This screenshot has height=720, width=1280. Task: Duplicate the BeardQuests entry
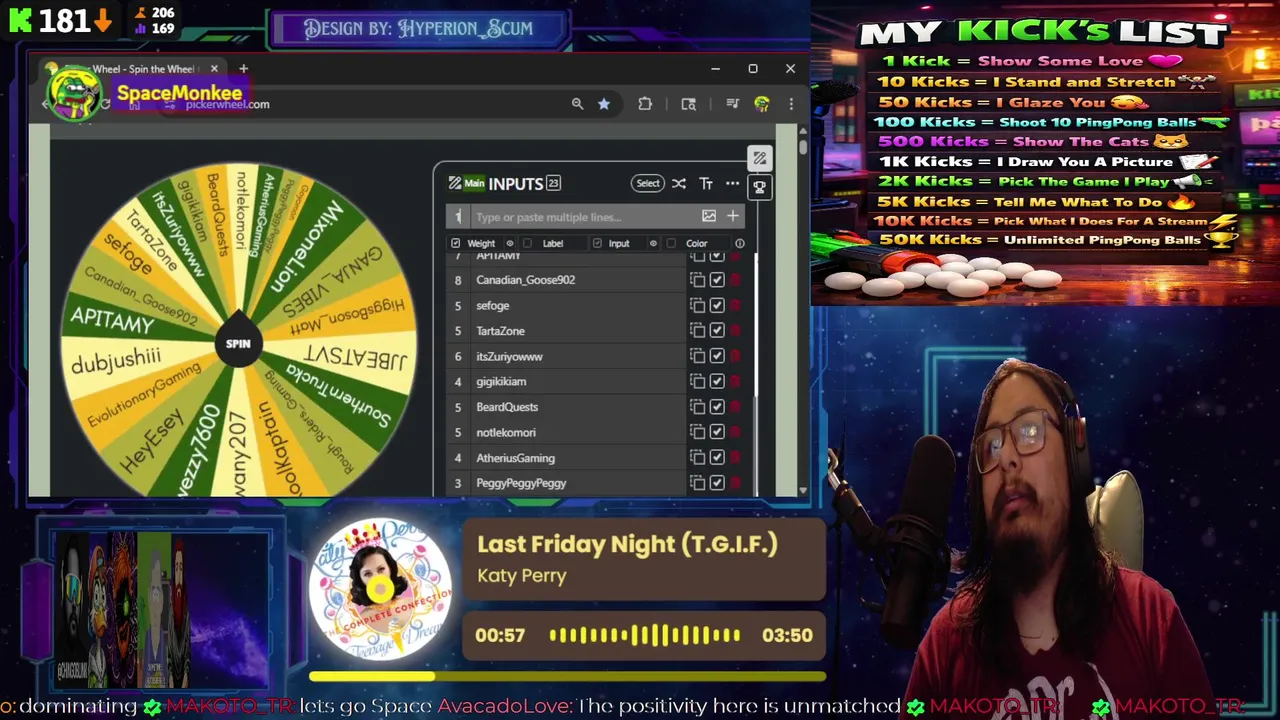(x=697, y=407)
